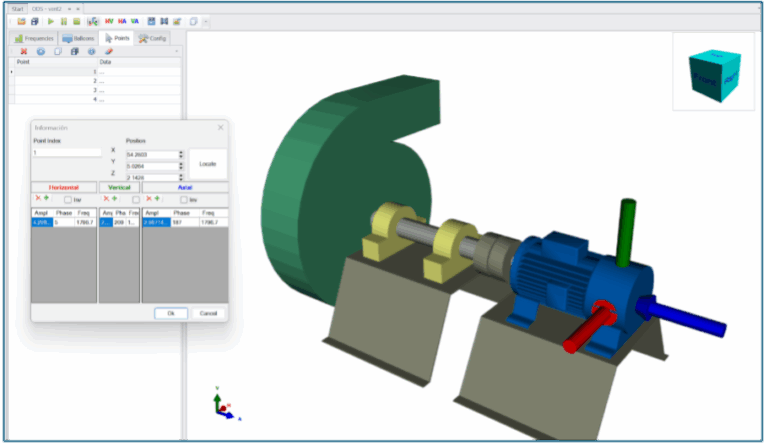Click the open file icon in main toolbar

click(21, 21)
